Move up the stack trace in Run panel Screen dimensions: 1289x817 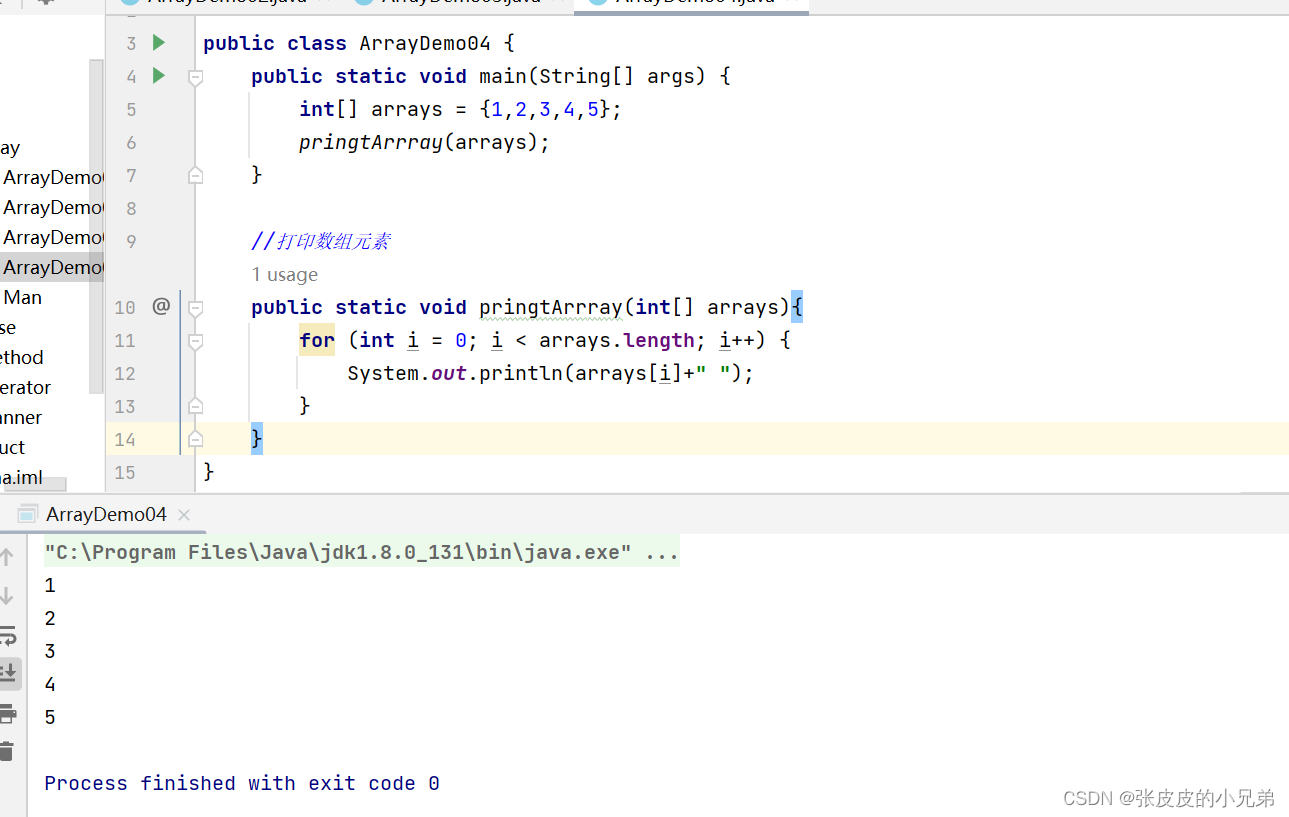pyautogui.click(x=7, y=558)
